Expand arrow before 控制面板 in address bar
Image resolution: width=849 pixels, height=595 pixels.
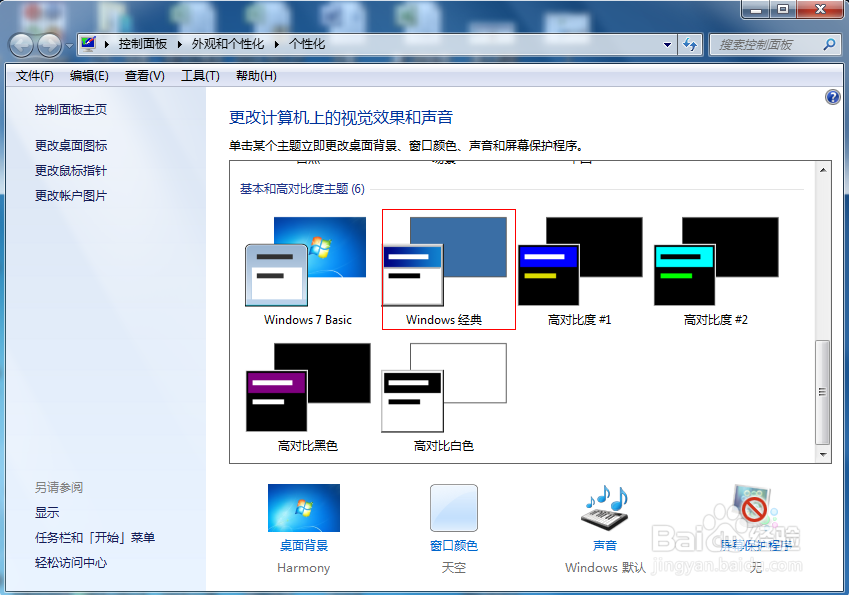pyautogui.click(x=107, y=44)
